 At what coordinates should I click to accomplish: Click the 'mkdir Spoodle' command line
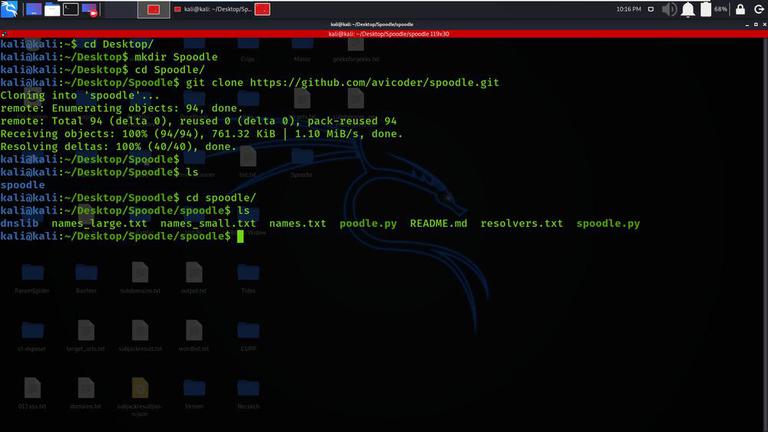[109, 57]
